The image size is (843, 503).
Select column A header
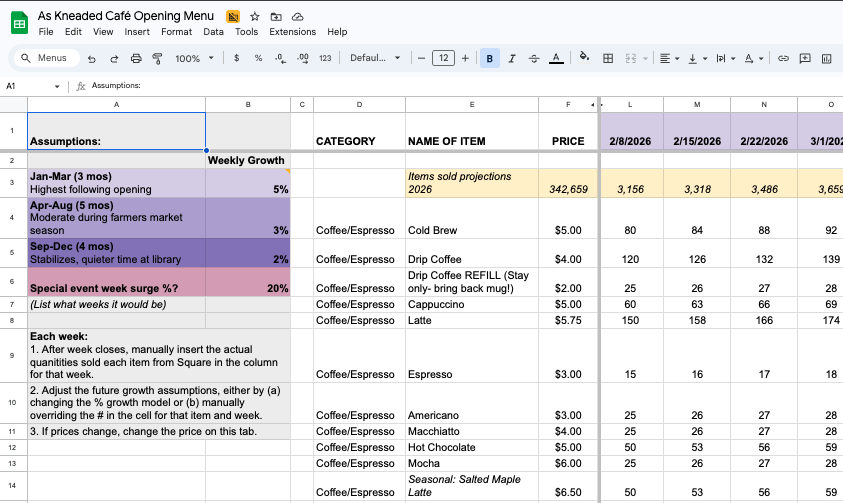[117, 105]
